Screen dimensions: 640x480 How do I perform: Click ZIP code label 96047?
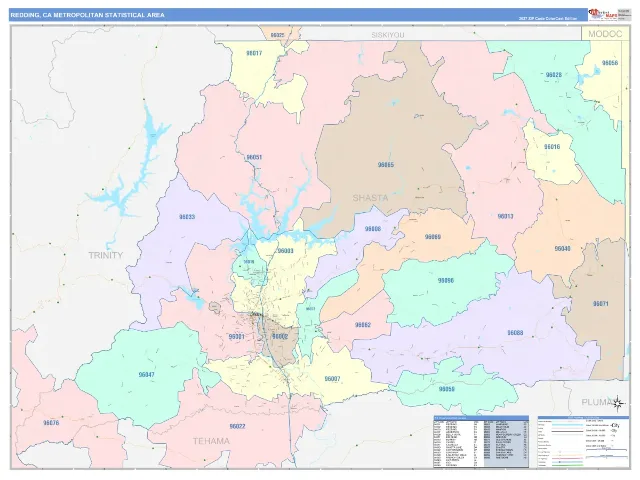(x=147, y=375)
